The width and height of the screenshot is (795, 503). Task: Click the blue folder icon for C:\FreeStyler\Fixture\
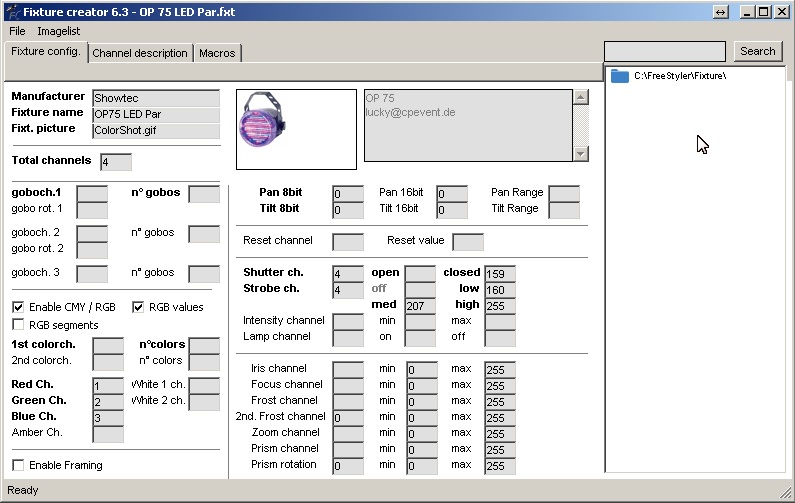[x=619, y=76]
